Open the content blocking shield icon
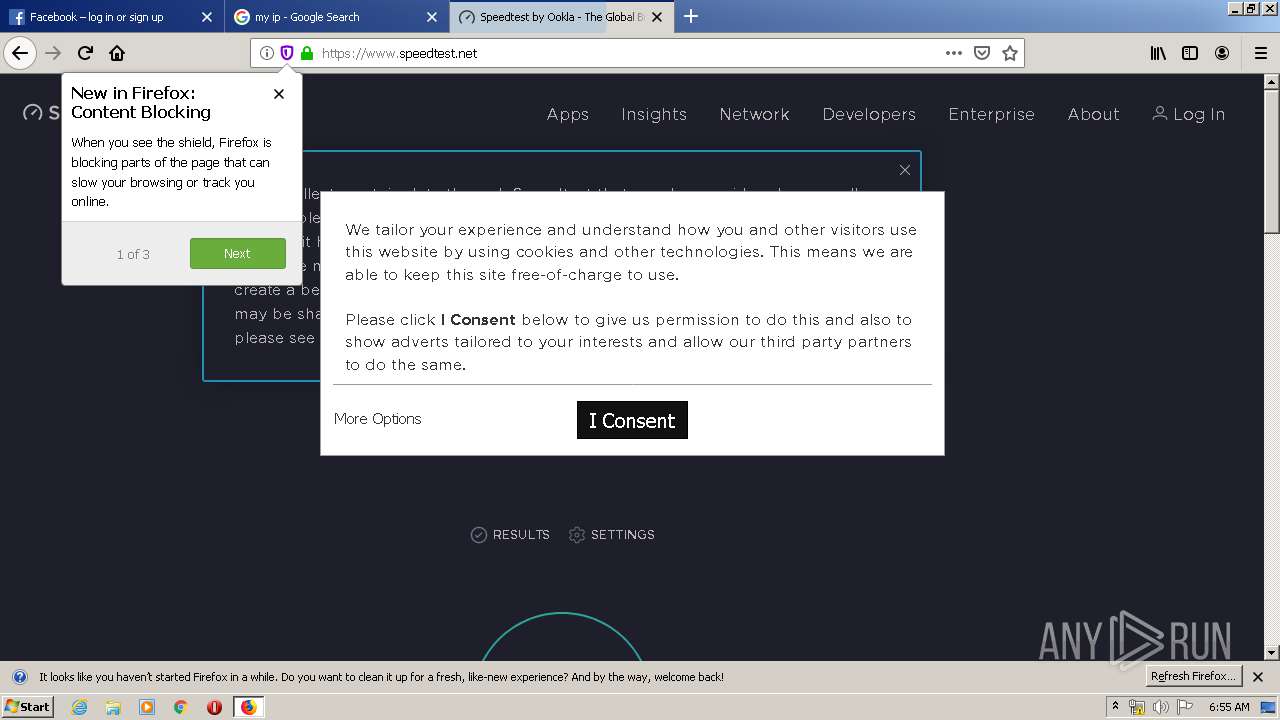Image resolution: width=1280 pixels, height=720 pixels. pos(287,53)
